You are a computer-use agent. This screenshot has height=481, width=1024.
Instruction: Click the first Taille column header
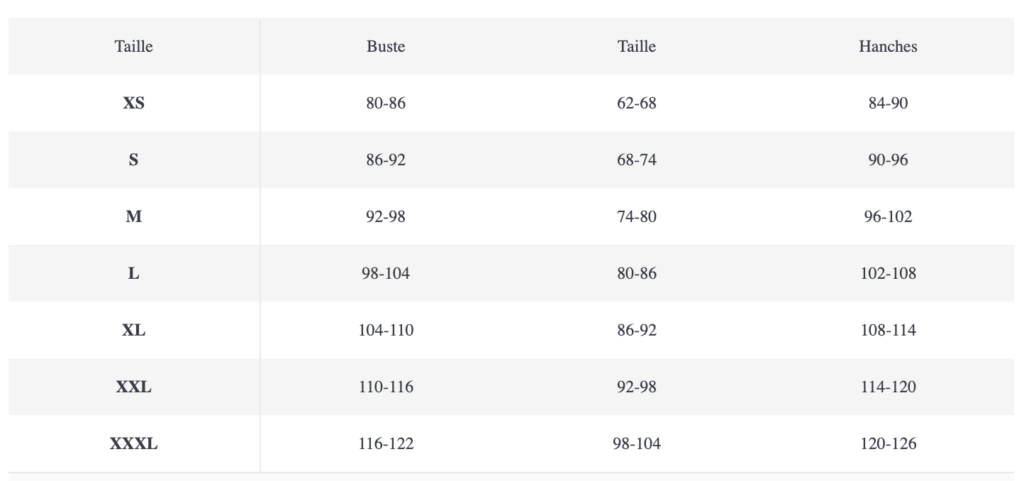tap(134, 46)
